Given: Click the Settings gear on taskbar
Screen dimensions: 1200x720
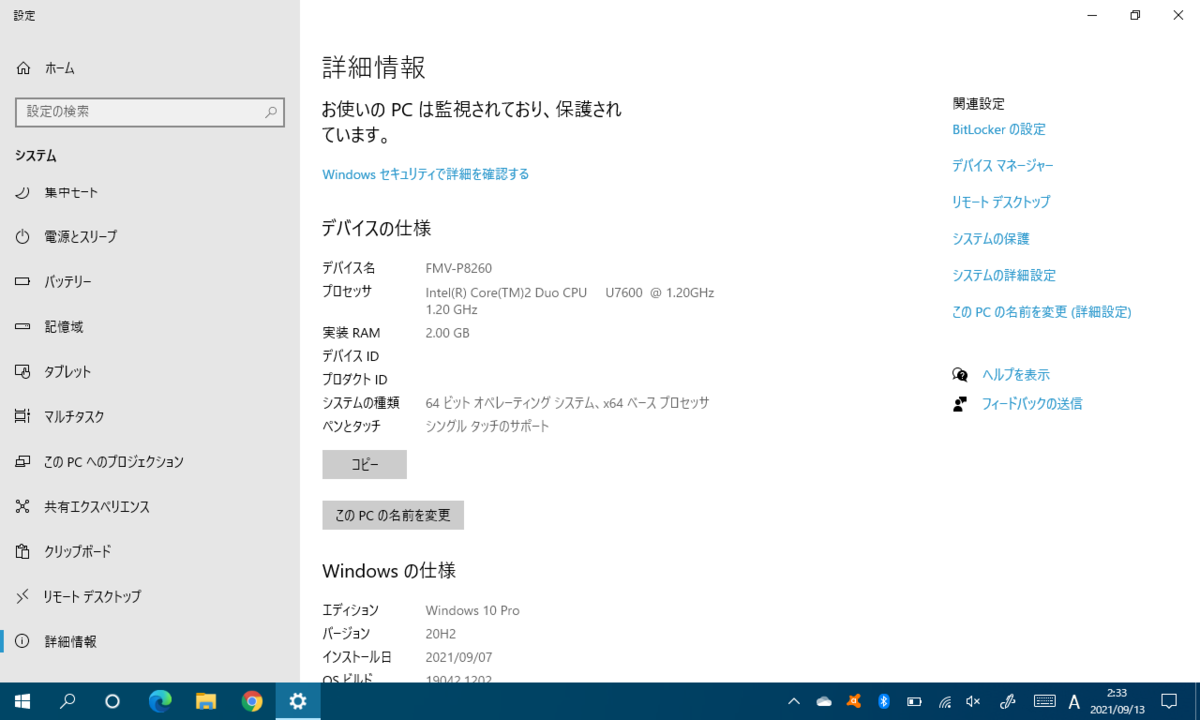Looking at the screenshot, I should click(x=298, y=701).
